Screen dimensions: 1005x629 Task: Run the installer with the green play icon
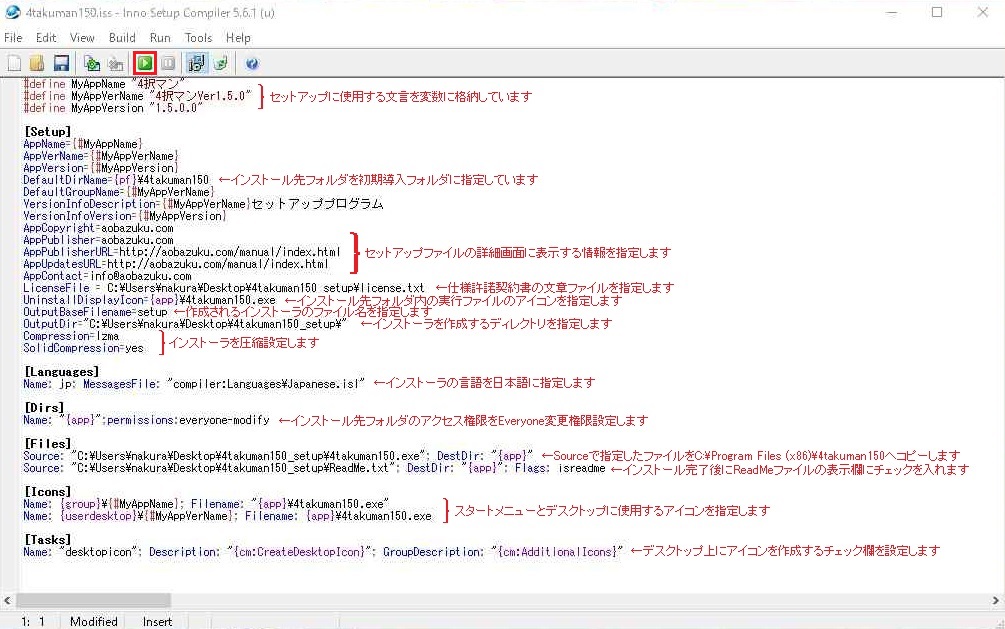(x=145, y=63)
